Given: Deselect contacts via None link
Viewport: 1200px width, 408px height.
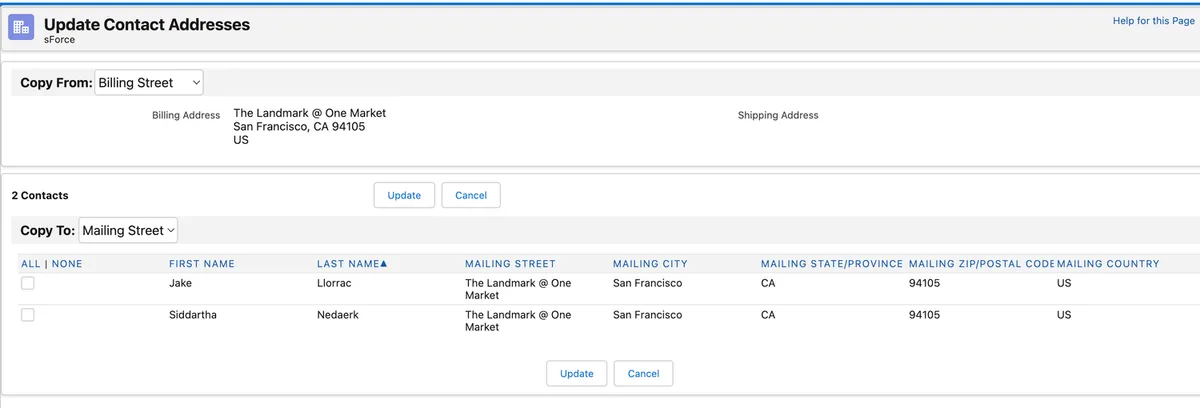Looking at the screenshot, I should [67, 264].
